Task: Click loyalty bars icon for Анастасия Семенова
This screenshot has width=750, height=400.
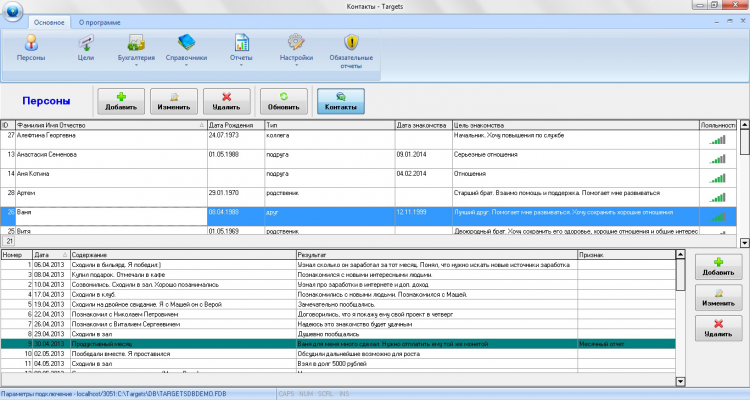Action: coord(717,159)
